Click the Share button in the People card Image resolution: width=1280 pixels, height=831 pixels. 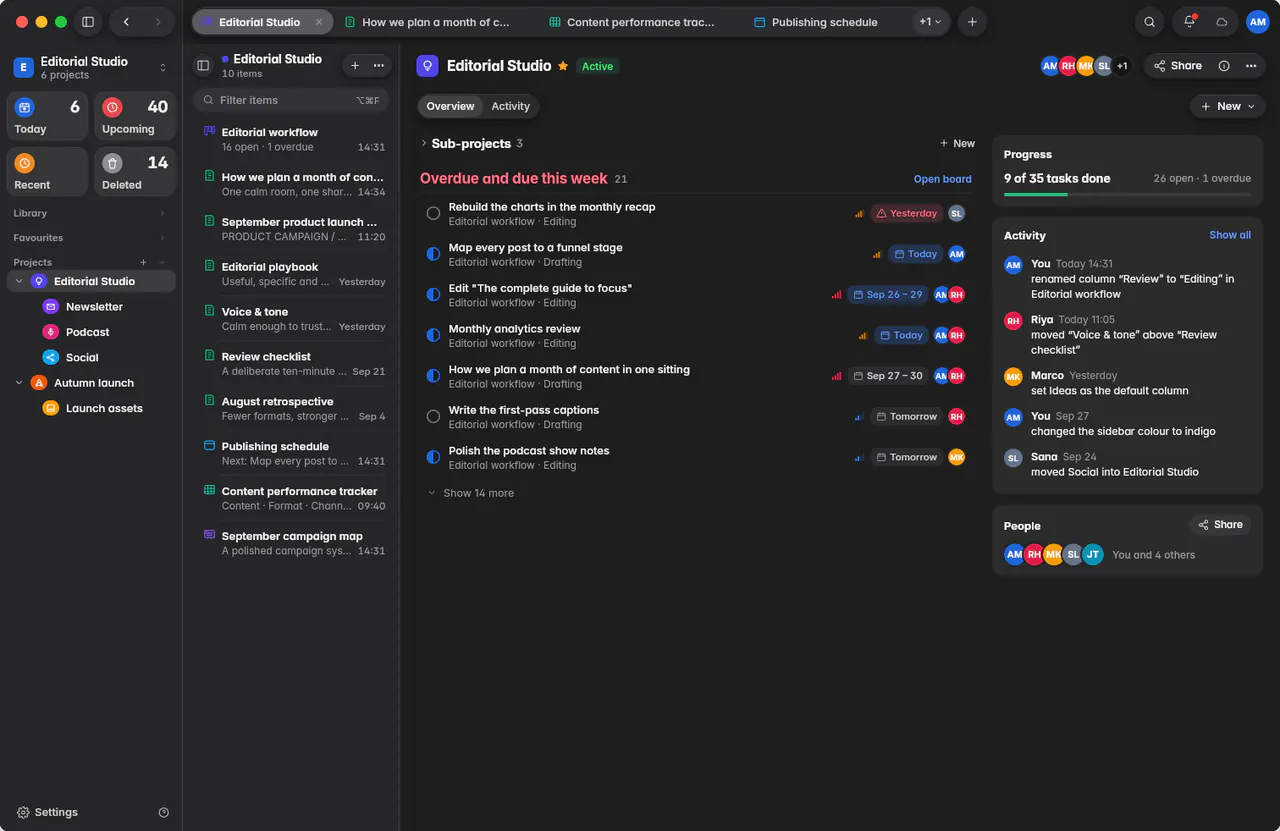tap(1220, 525)
